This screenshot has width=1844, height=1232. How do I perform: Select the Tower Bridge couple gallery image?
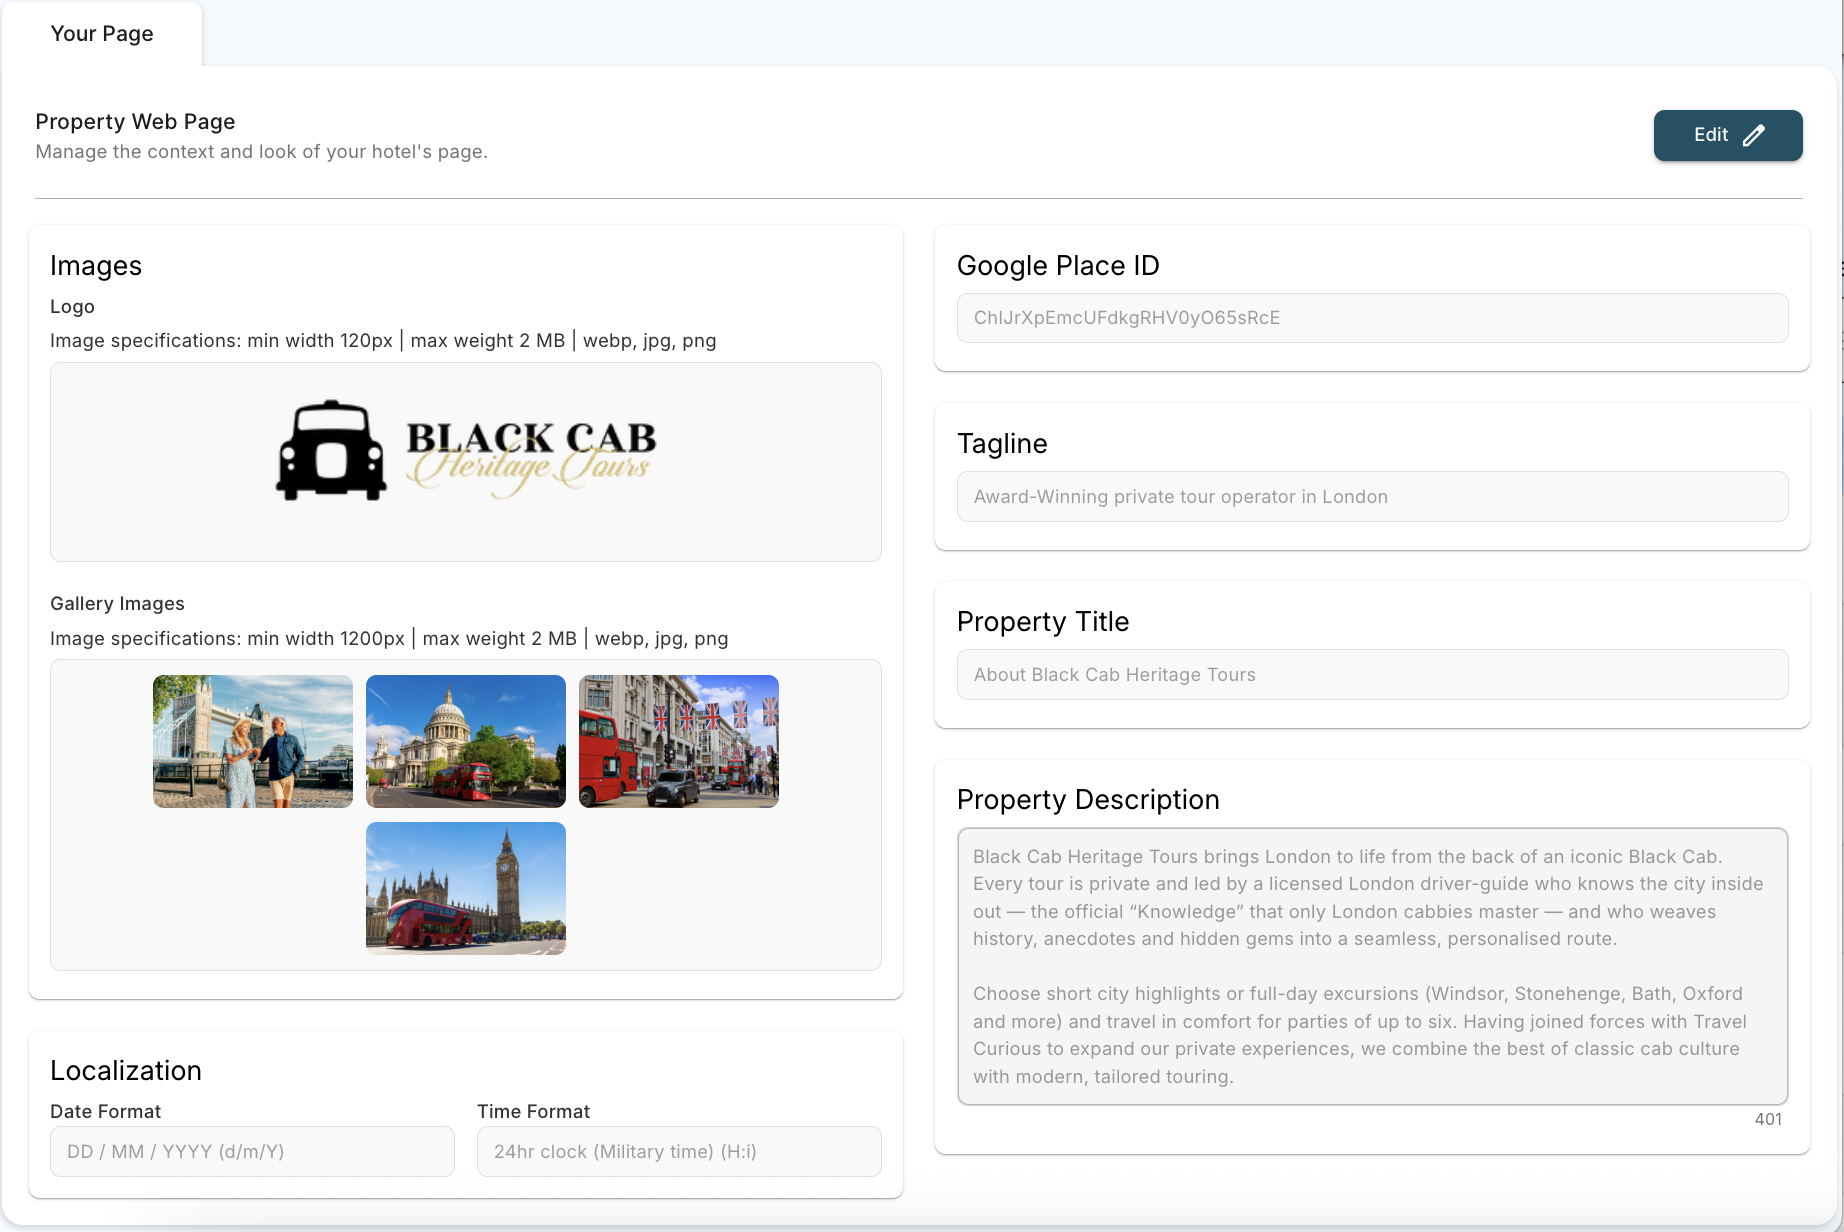[x=253, y=741]
